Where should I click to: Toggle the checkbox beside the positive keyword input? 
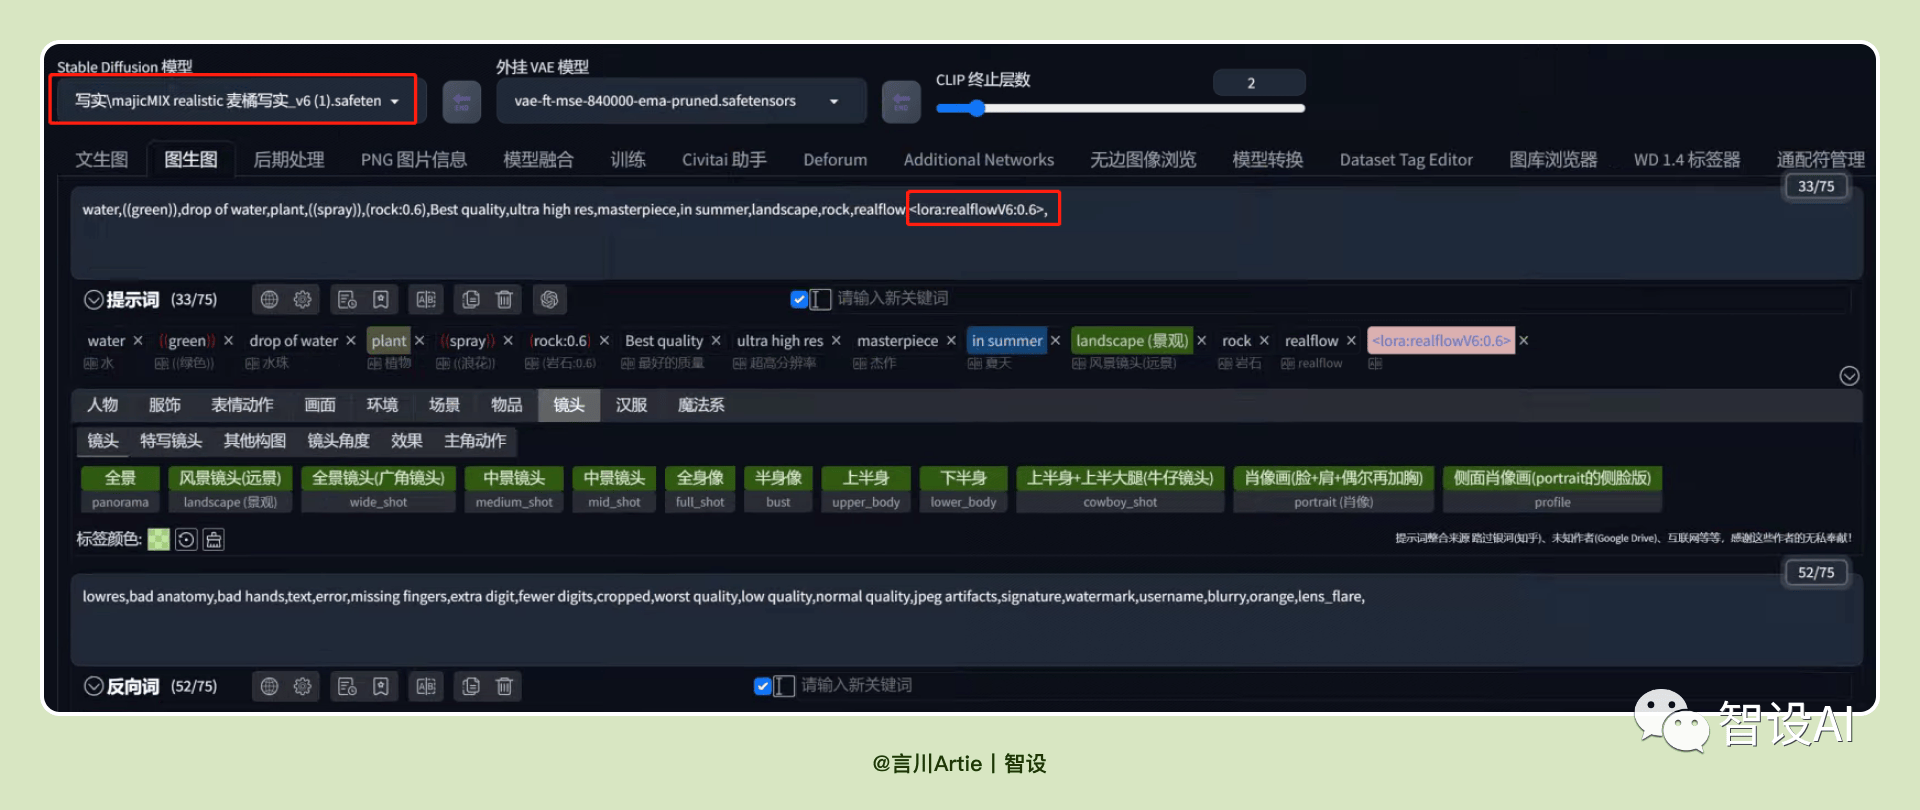point(798,298)
